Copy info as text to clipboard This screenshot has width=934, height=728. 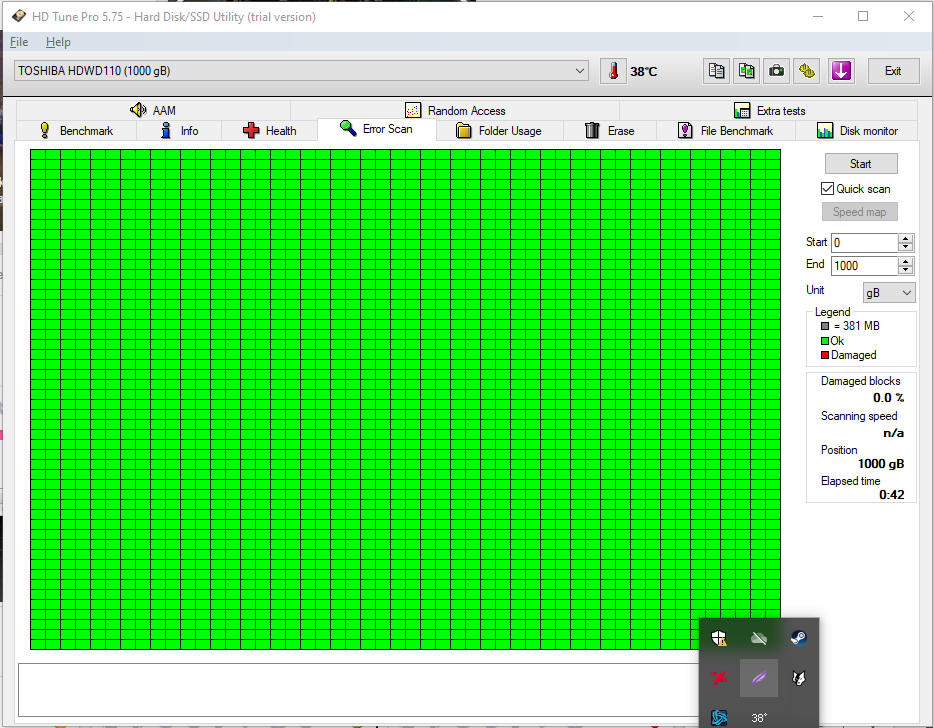tap(716, 71)
